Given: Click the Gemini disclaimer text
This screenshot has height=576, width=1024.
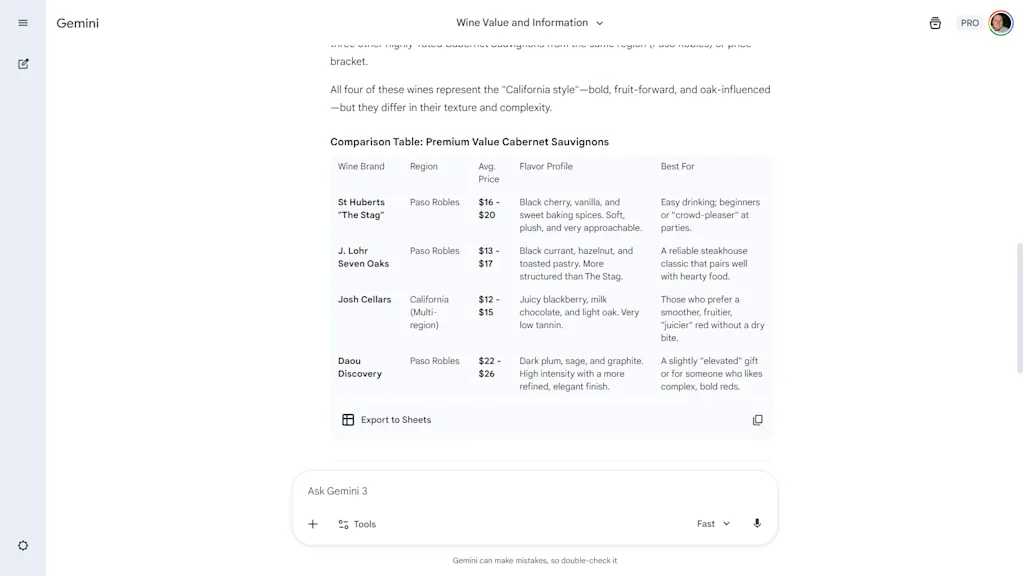Looking at the screenshot, I should coord(536,560).
